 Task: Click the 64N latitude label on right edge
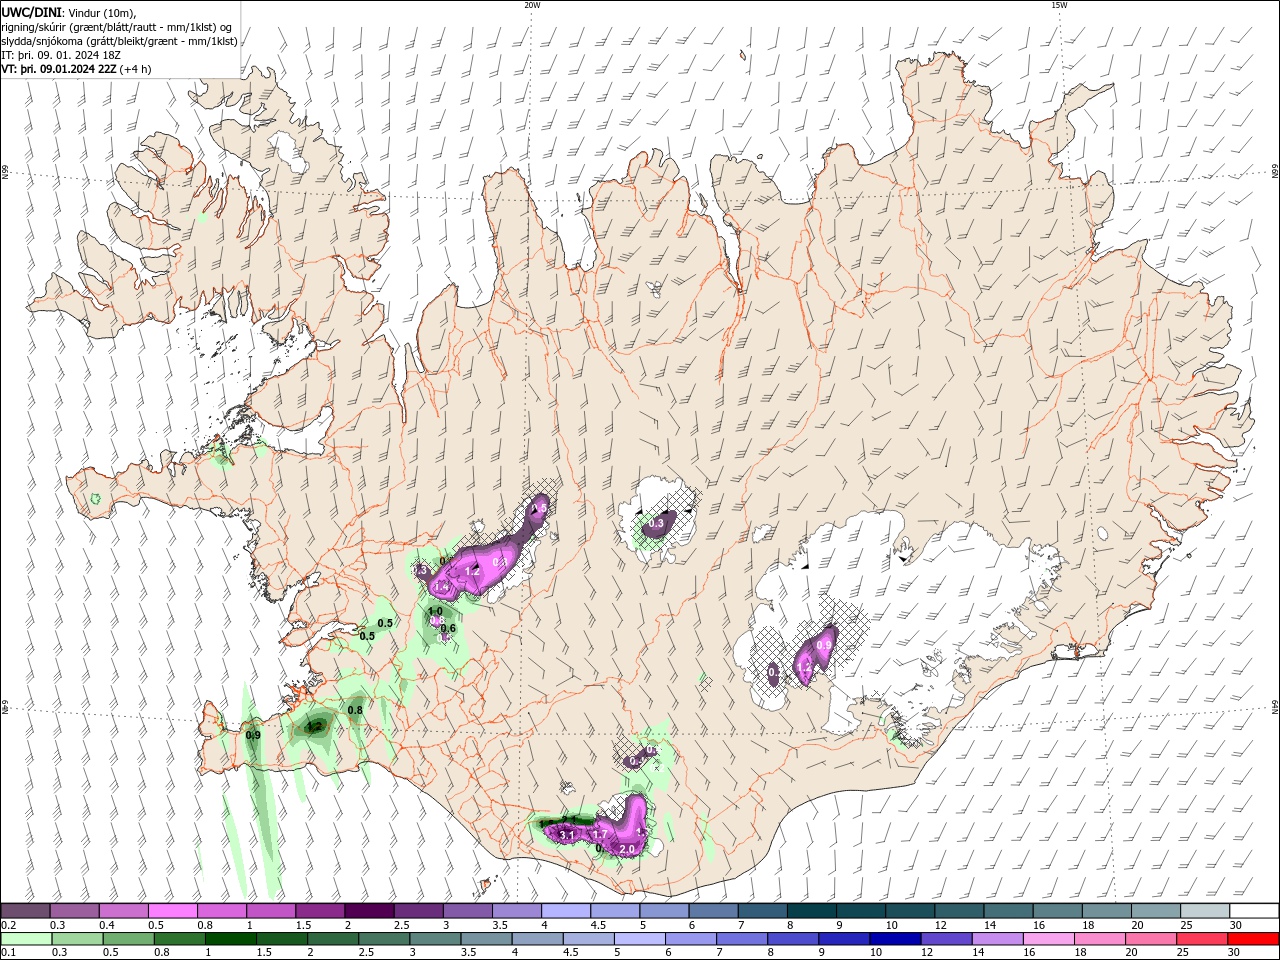tap(1275, 708)
